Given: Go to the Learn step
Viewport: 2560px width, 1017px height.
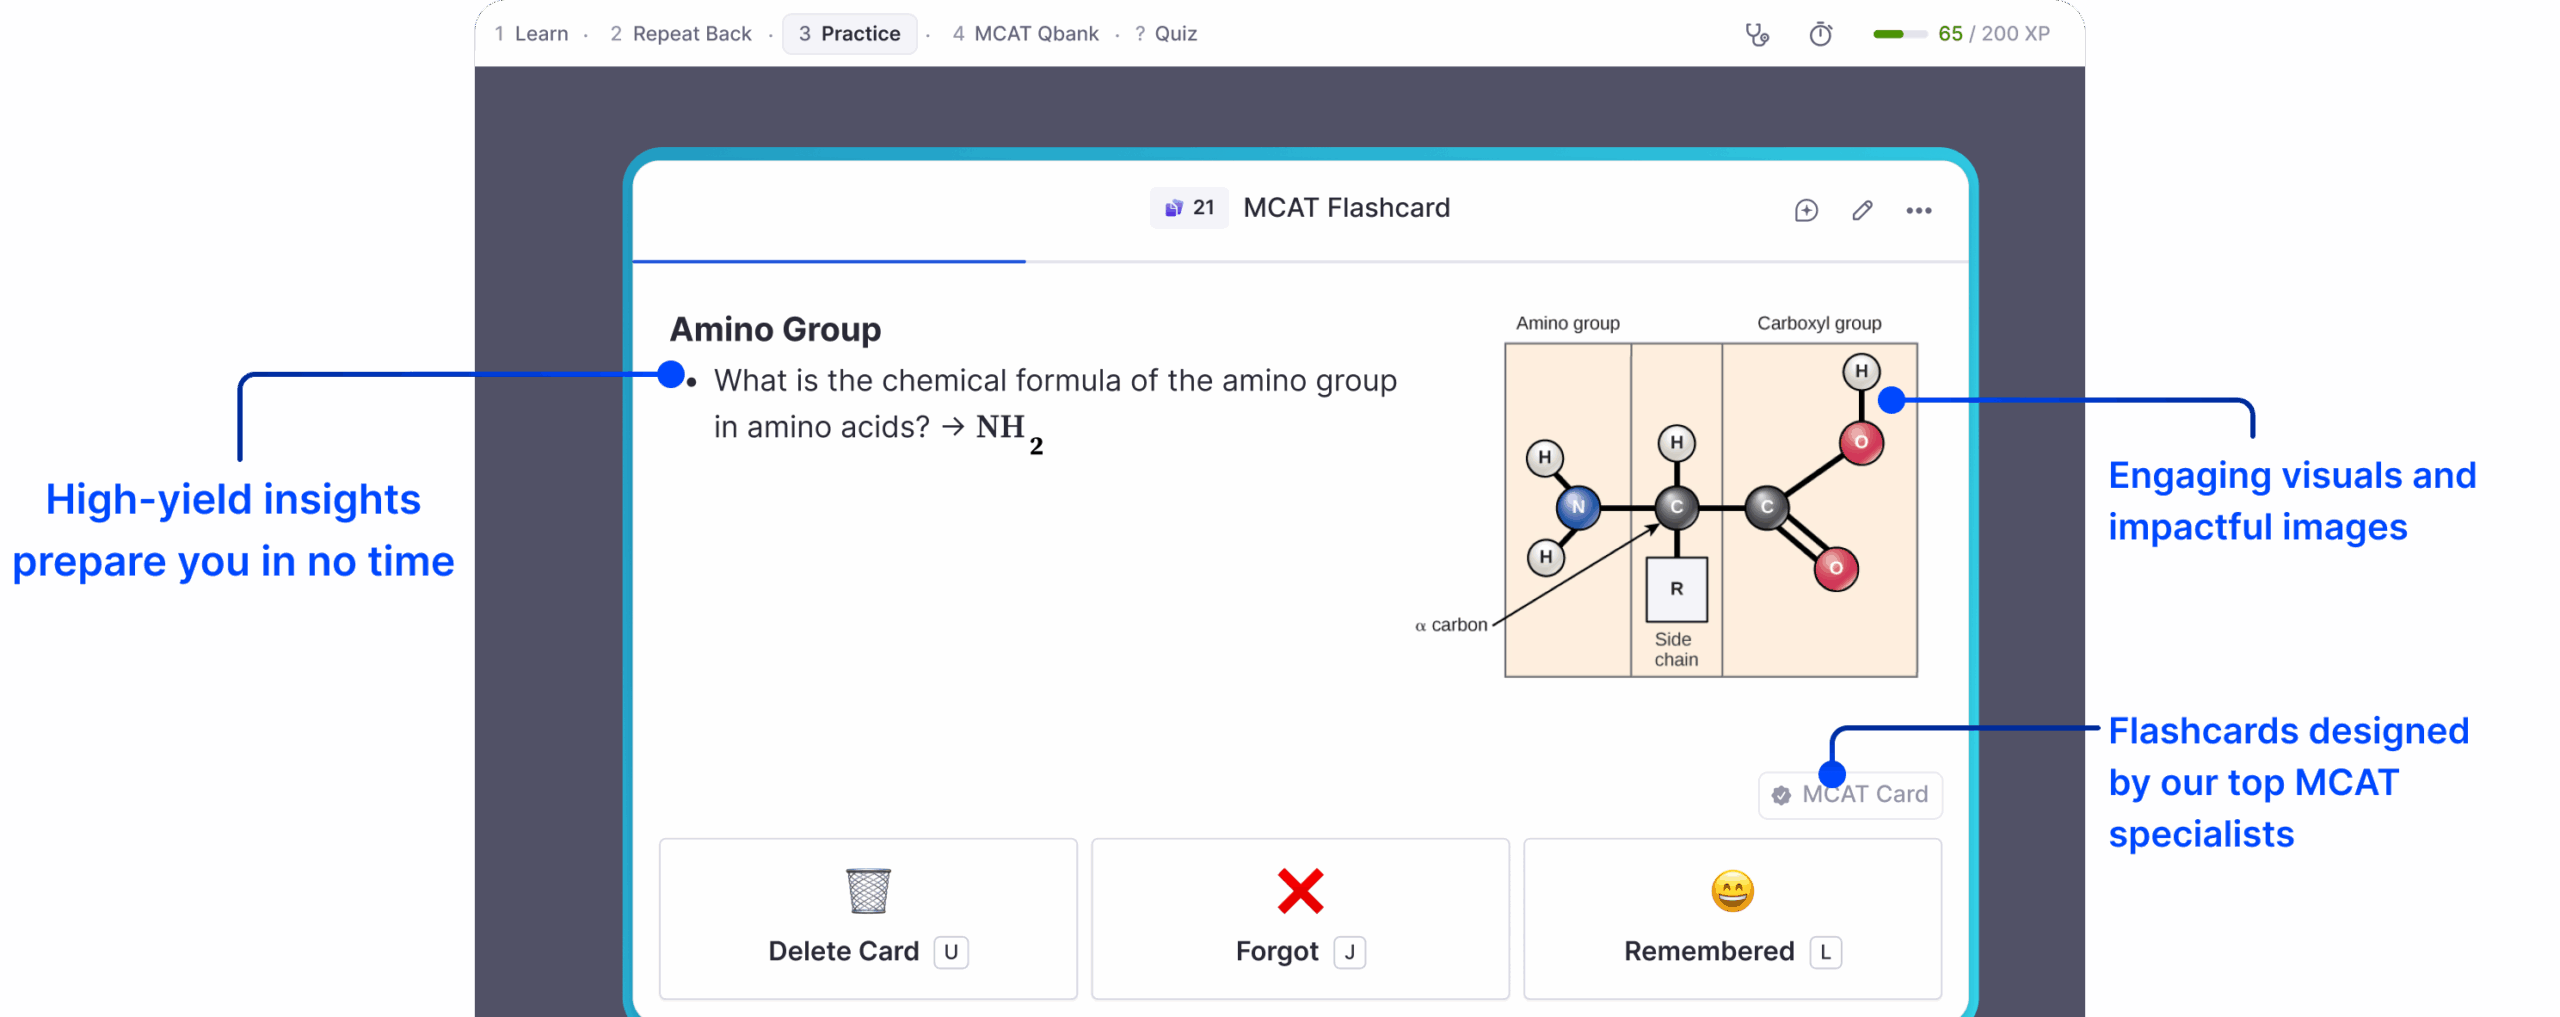Looking at the screenshot, I should [532, 34].
